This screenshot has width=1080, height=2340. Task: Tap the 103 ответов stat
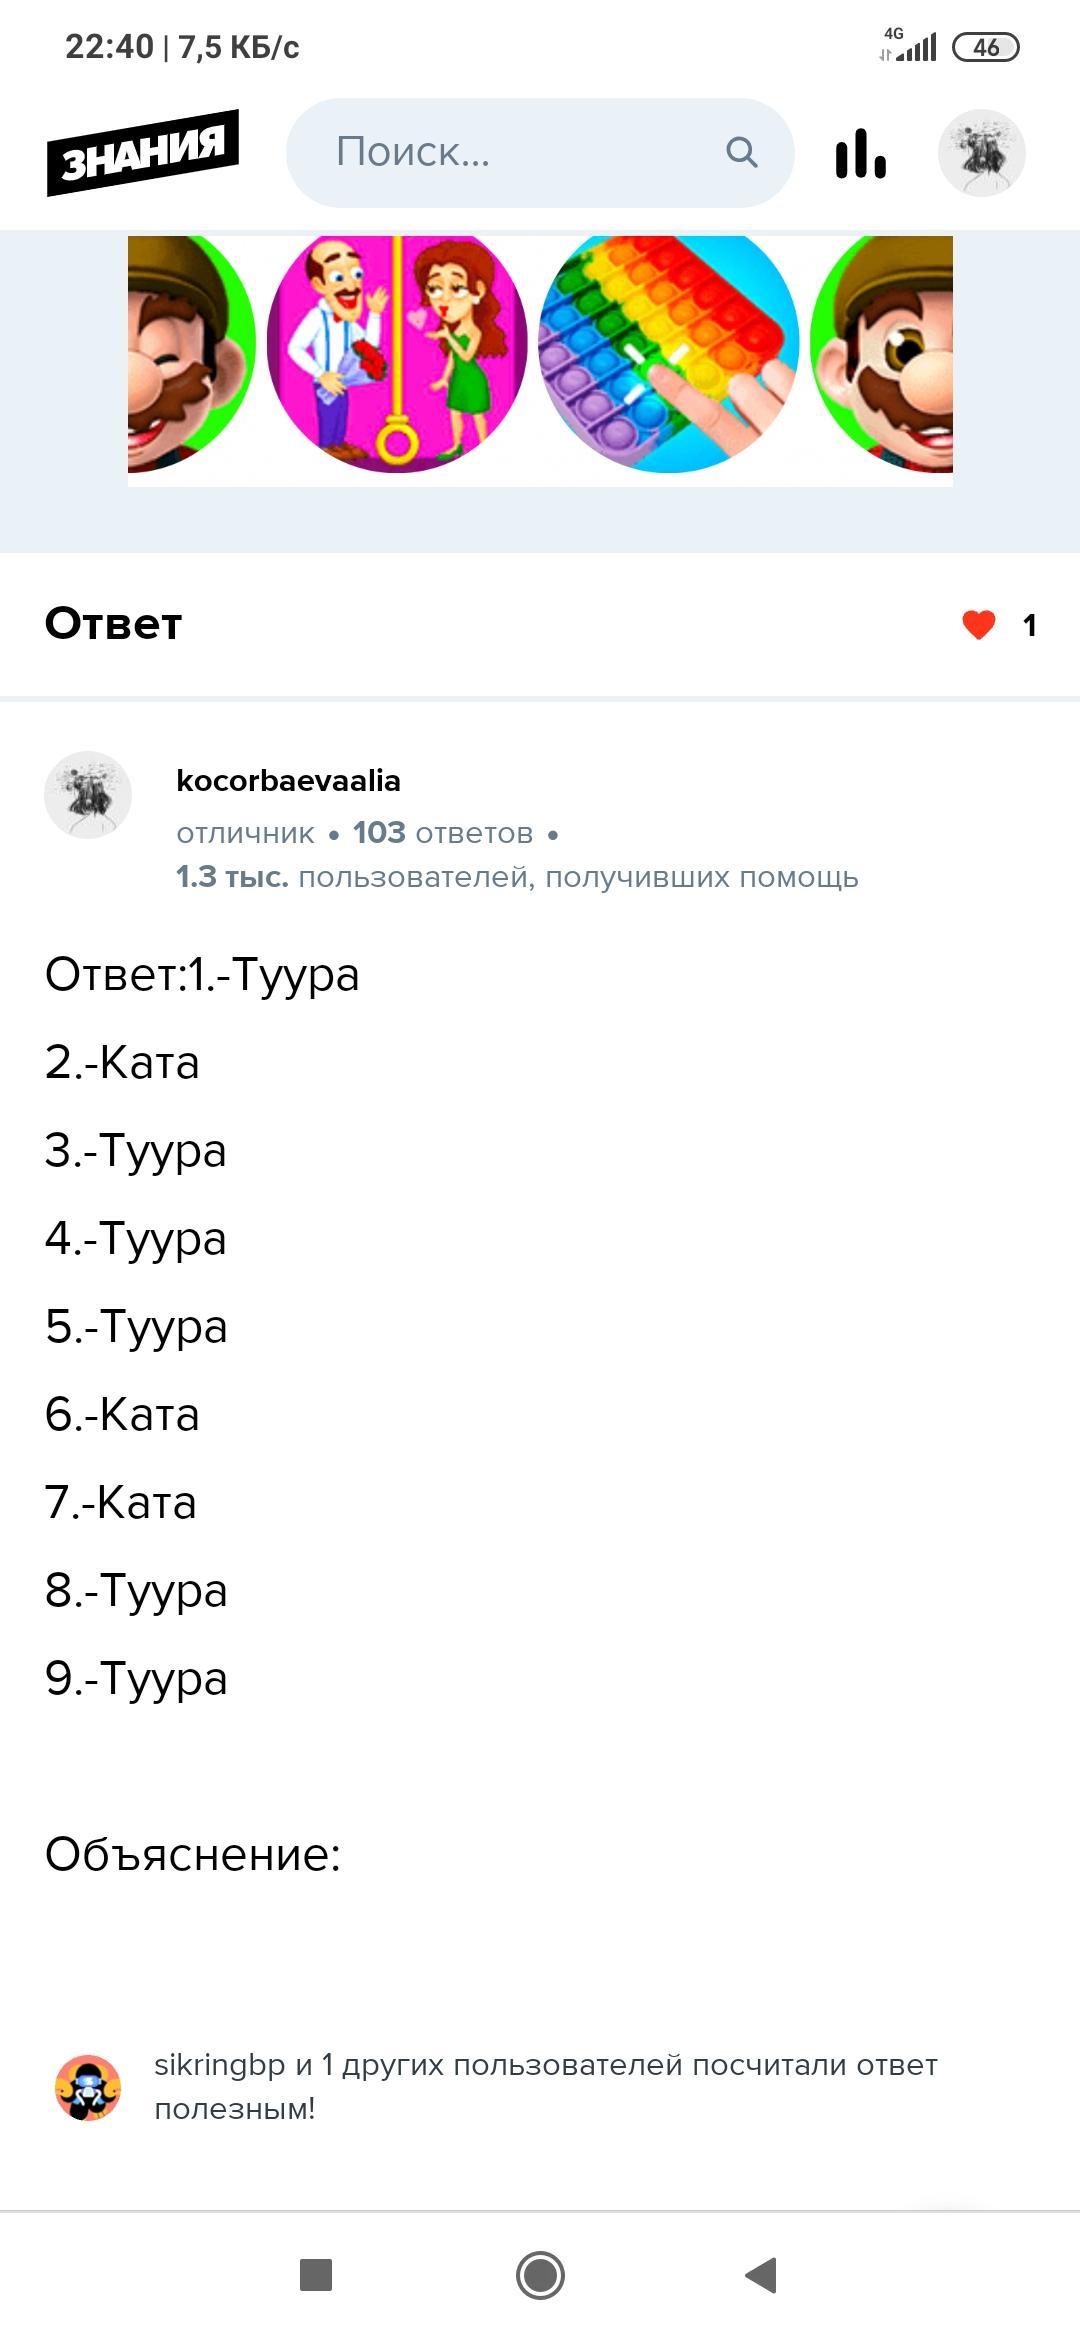pyautogui.click(x=442, y=833)
